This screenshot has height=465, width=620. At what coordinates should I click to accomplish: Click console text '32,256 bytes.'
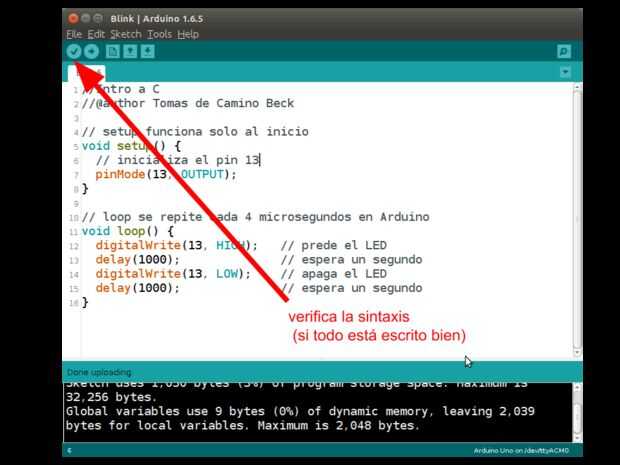[112, 397]
